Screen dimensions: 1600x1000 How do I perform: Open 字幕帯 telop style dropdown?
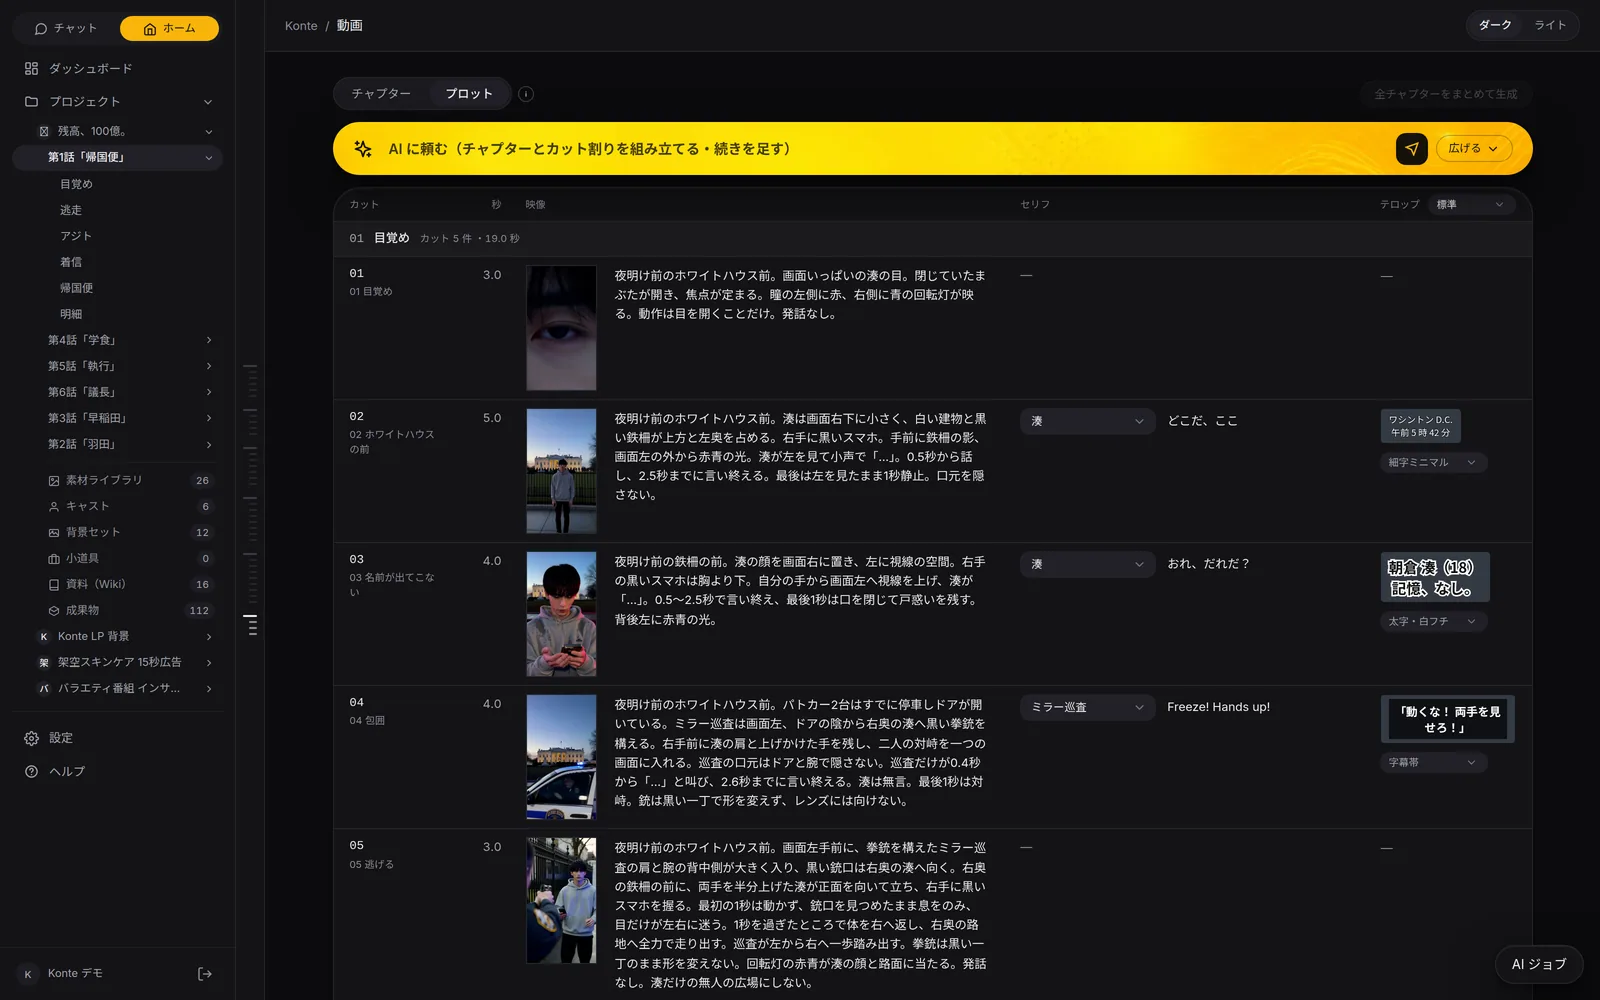(1433, 763)
